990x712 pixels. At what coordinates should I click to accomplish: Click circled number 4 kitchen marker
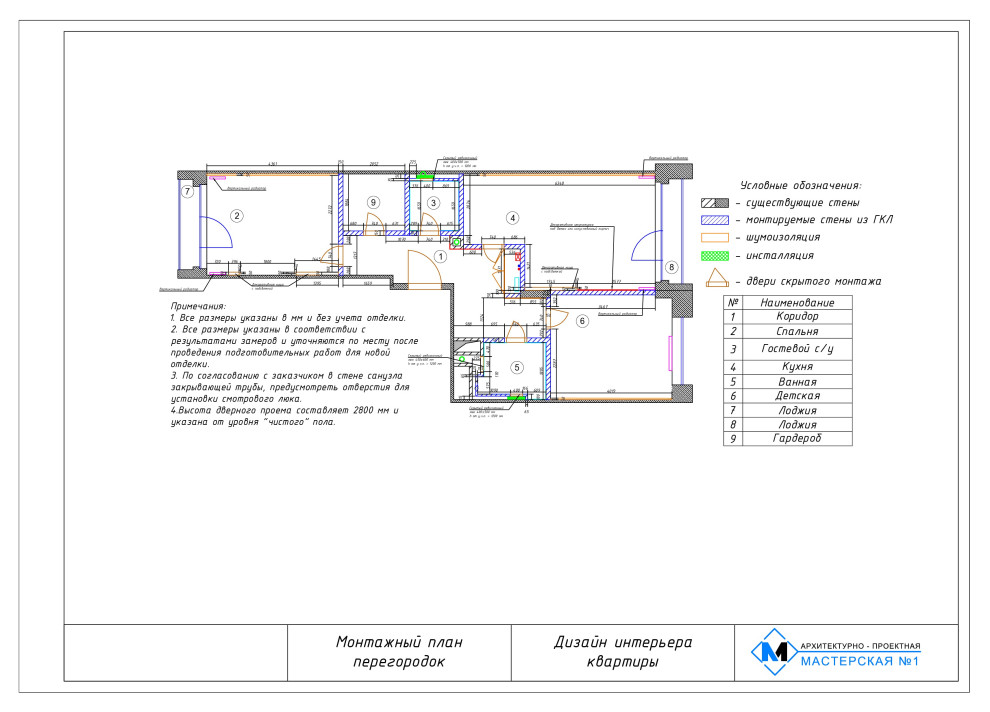512,217
